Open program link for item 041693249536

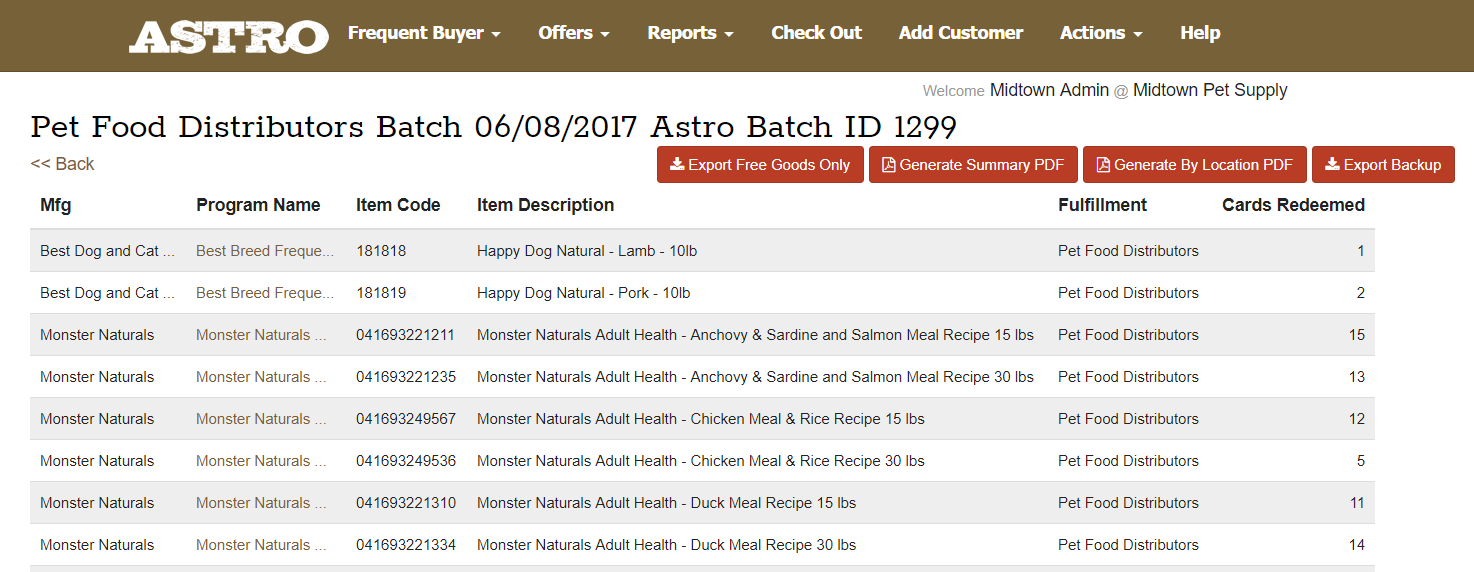pos(261,461)
